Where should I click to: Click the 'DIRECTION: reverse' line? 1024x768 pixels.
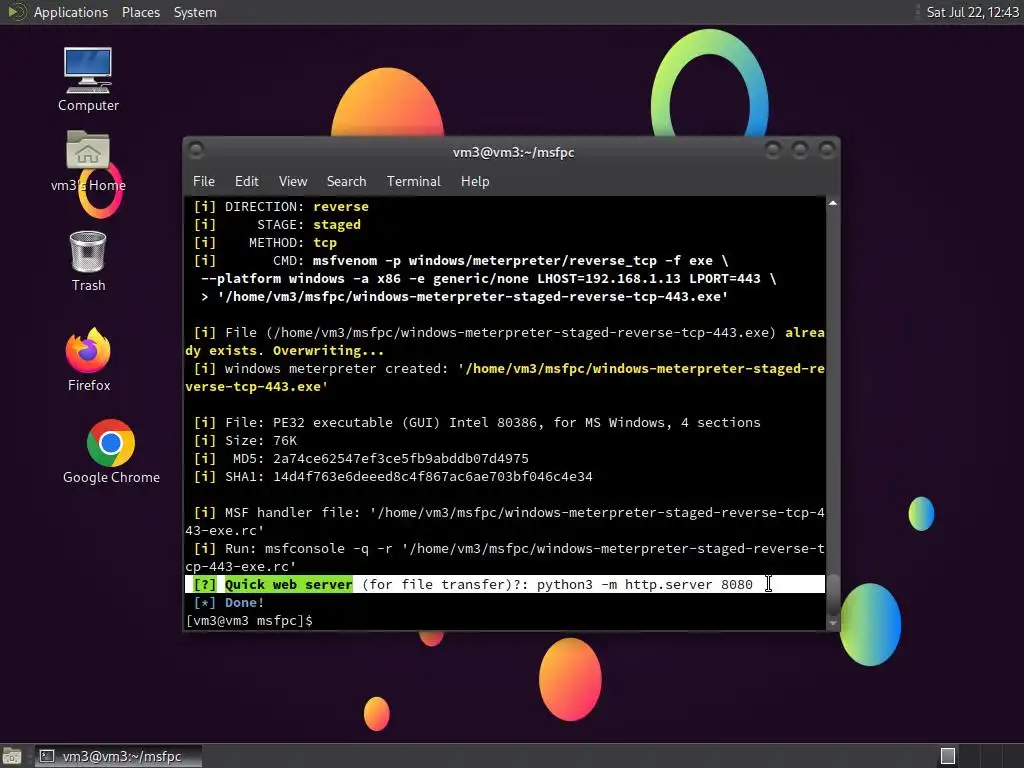point(281,206)
